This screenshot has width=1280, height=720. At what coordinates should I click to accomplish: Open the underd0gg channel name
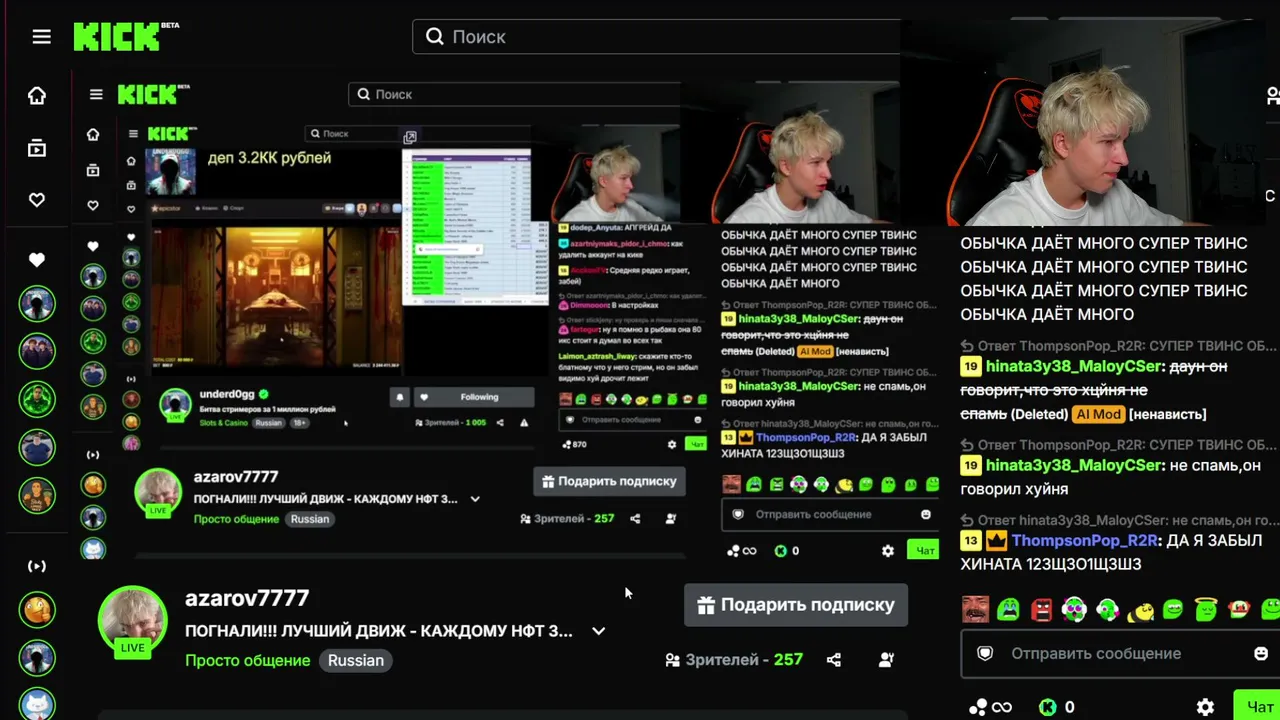228,395
